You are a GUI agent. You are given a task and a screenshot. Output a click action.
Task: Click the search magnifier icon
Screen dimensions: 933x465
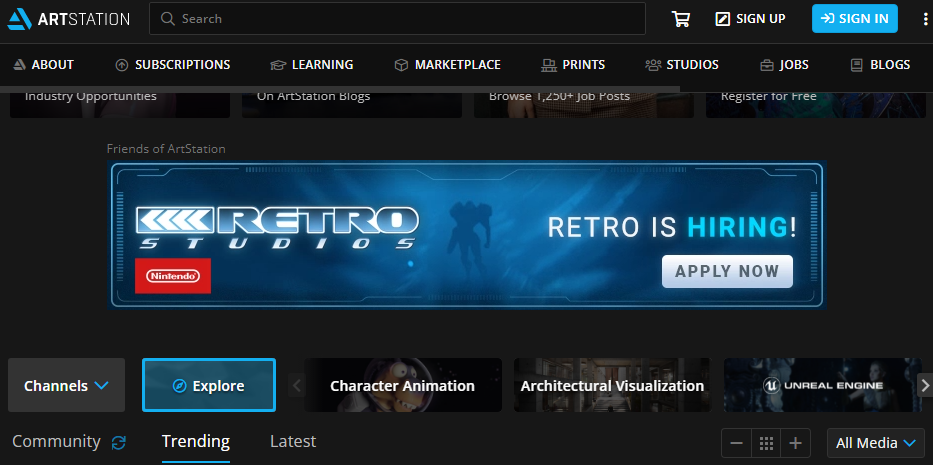coord(168,19)
